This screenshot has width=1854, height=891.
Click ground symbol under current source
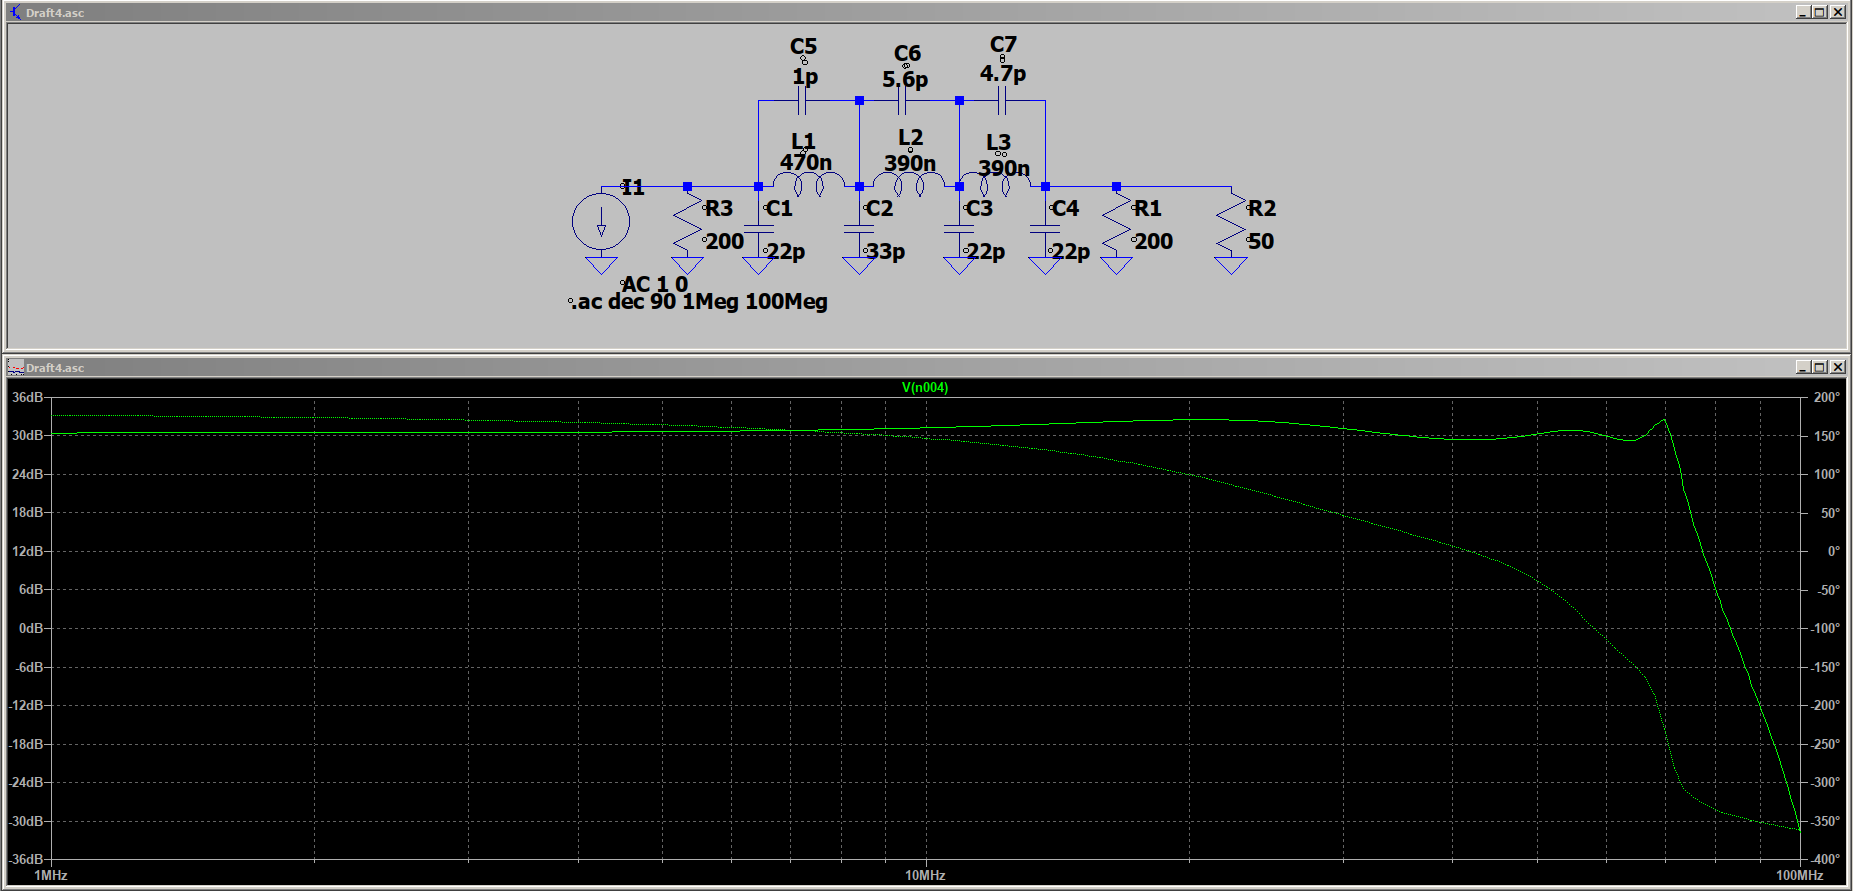point(601,265)
